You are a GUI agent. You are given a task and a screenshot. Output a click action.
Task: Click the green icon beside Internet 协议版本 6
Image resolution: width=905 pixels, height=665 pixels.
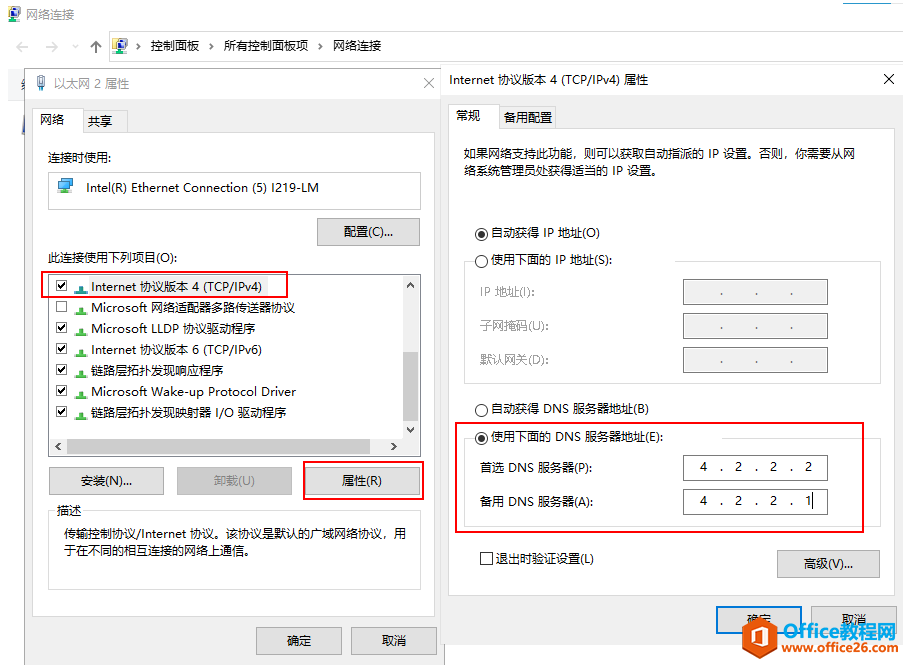coord(80,350)
